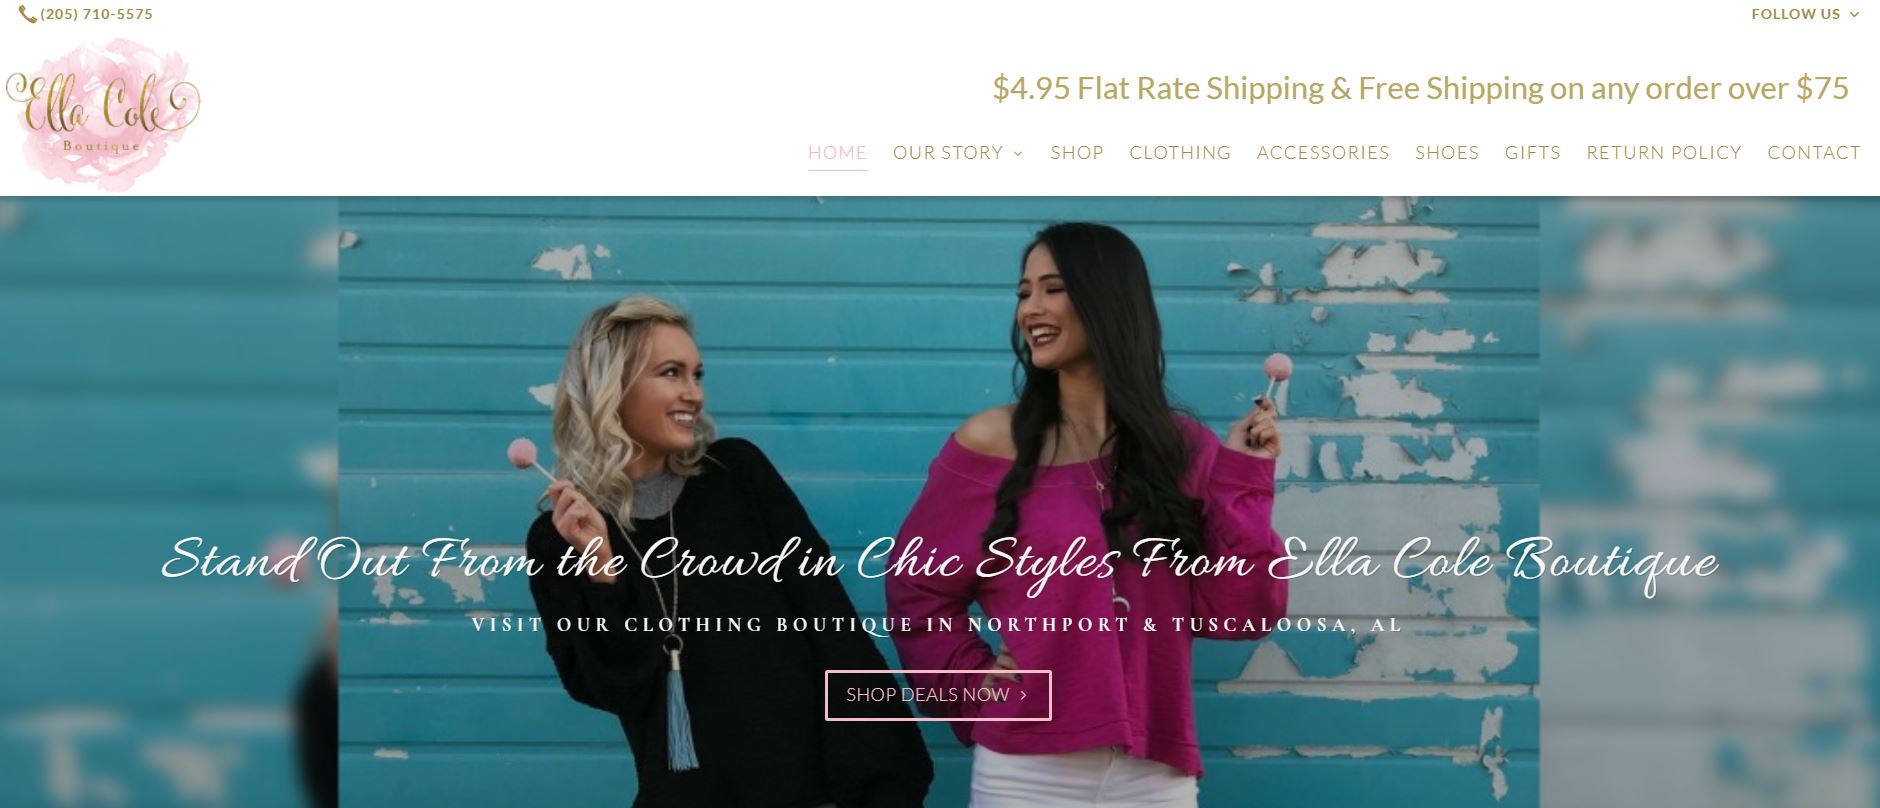
Task: Call the (205) 710-5575 phone link
Action: (x=96, y=14)
